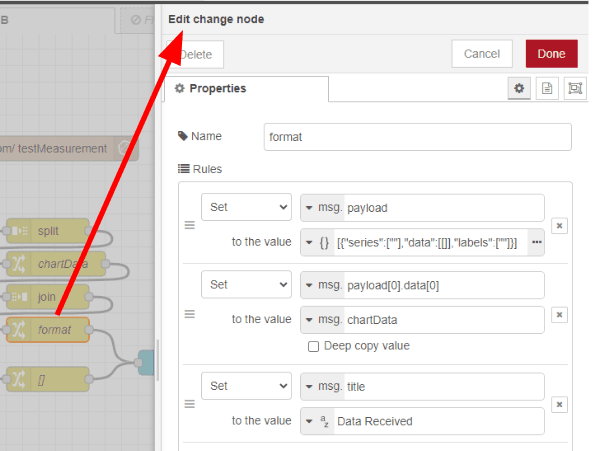Remove the msg.title rule

[559, 404]
